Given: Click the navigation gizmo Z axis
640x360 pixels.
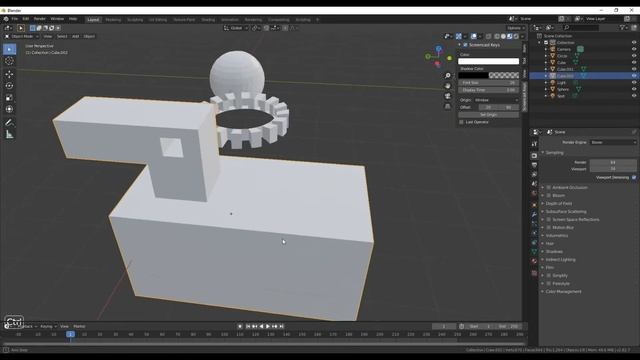Looking at the screenshot, I should [438, 49].
